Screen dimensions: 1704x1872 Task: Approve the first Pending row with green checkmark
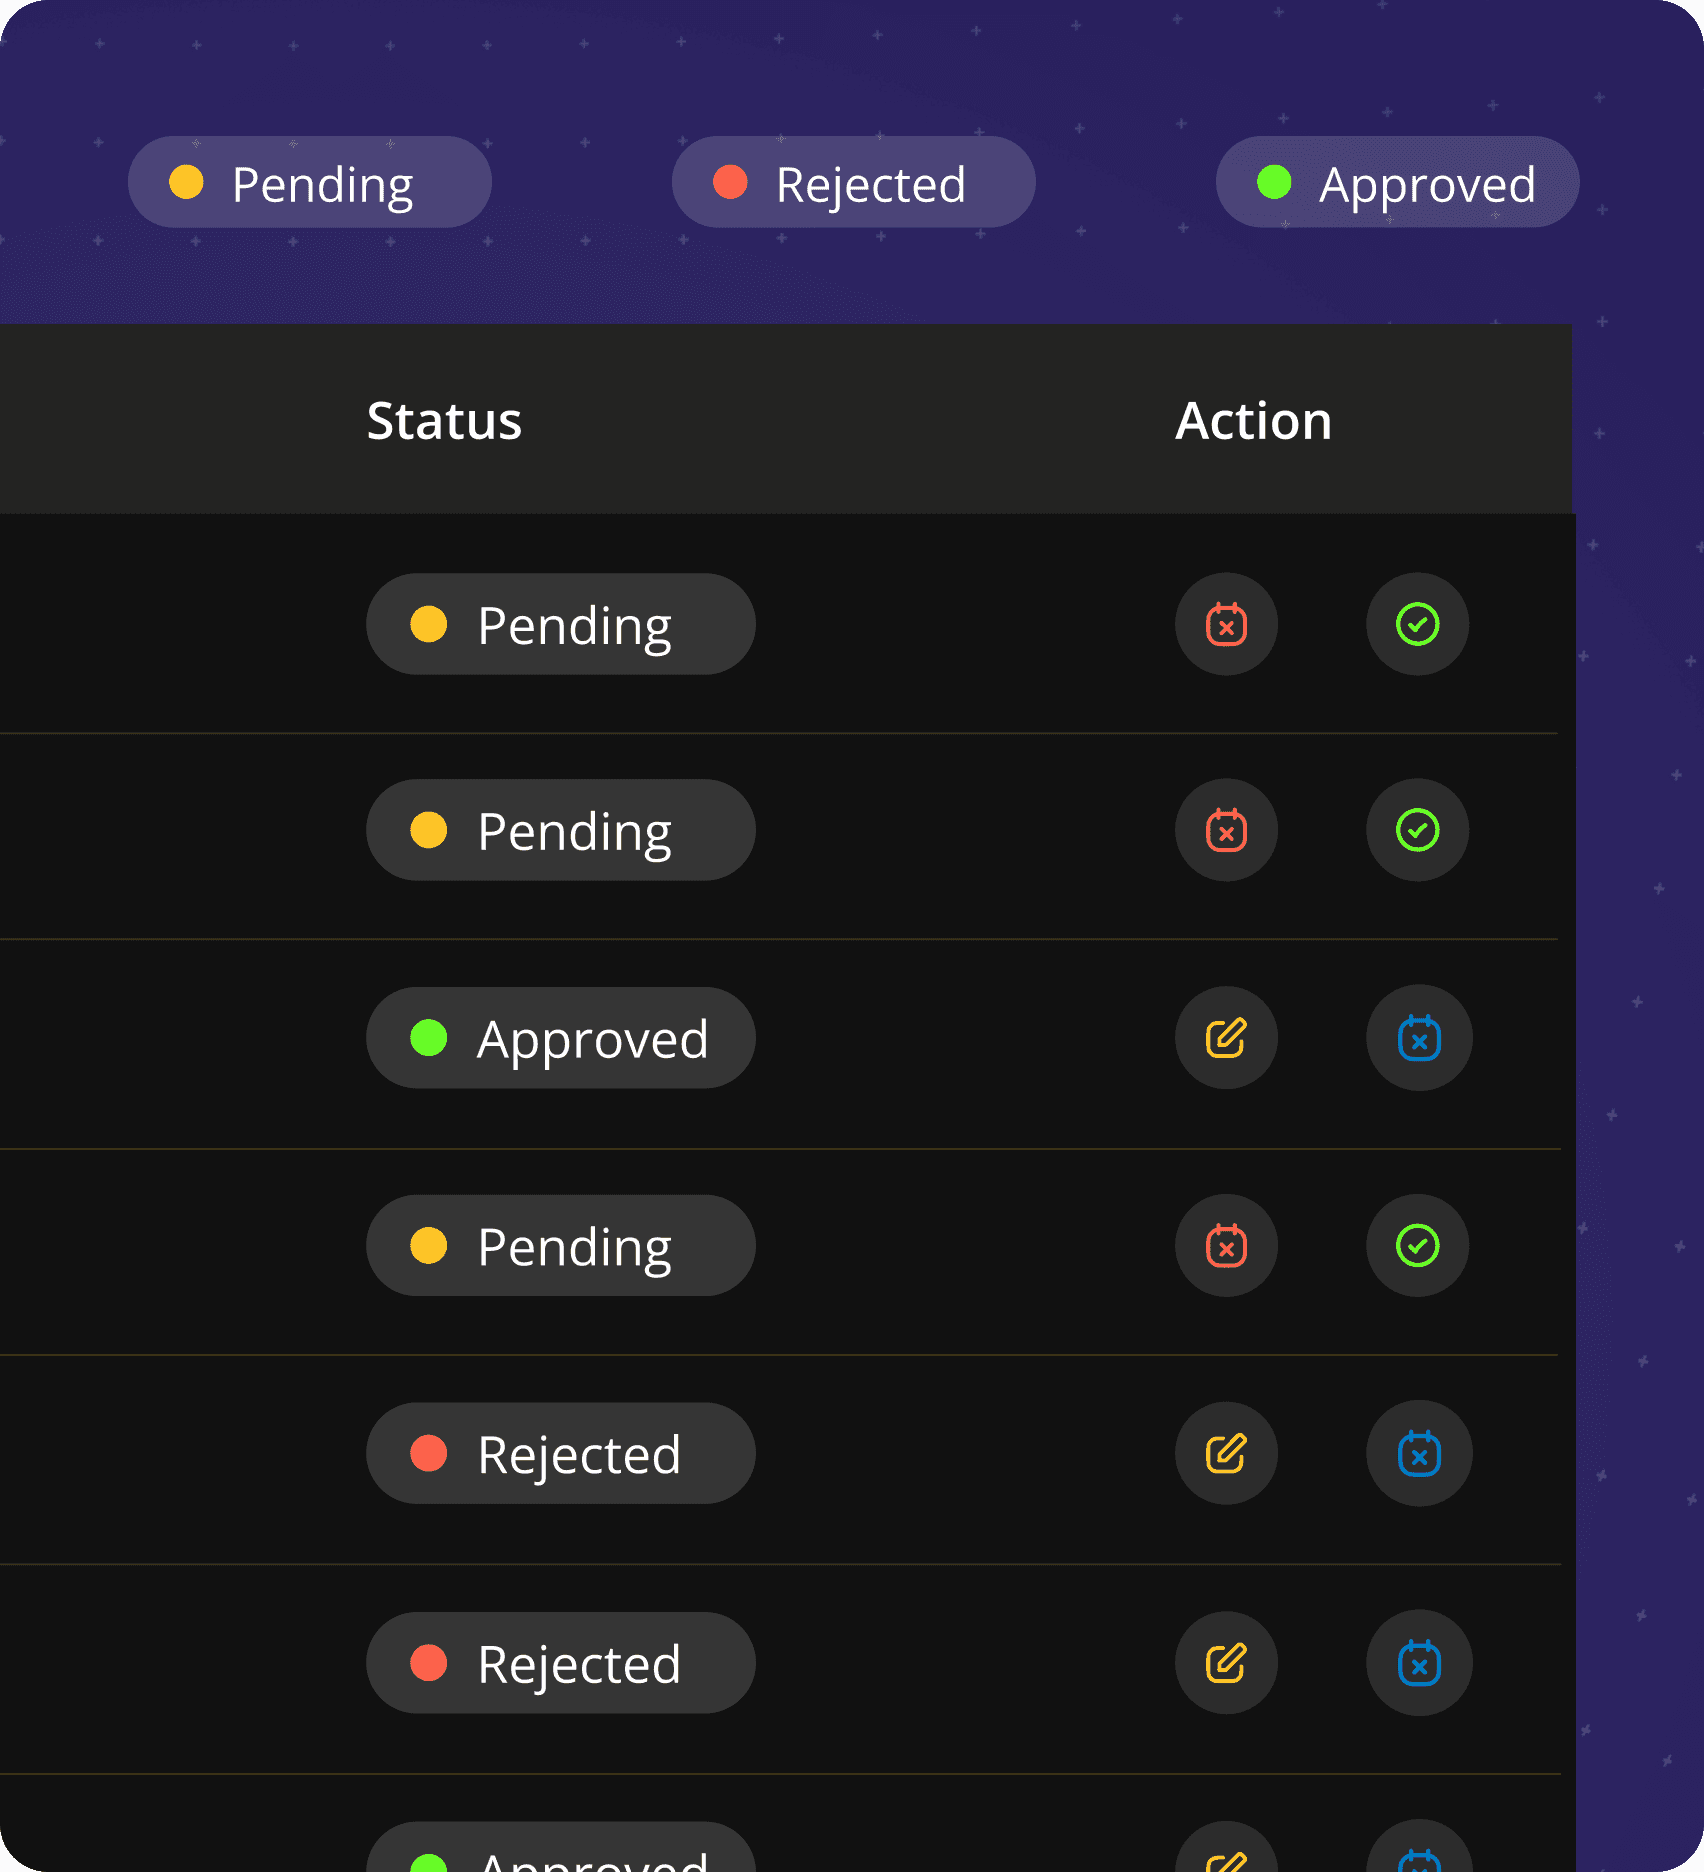click(x=1417, y=624)
